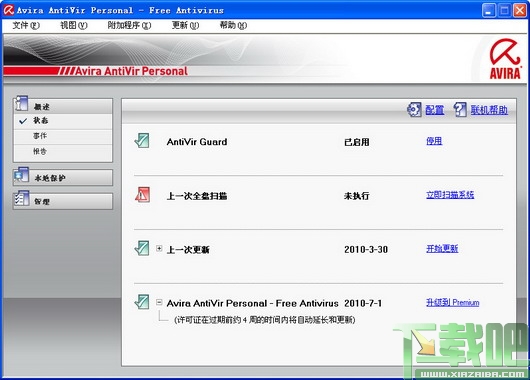Screen dimensions: 530x380
Task: Expand the 上一次更新 plus box
Action: [x=159, y=248]
